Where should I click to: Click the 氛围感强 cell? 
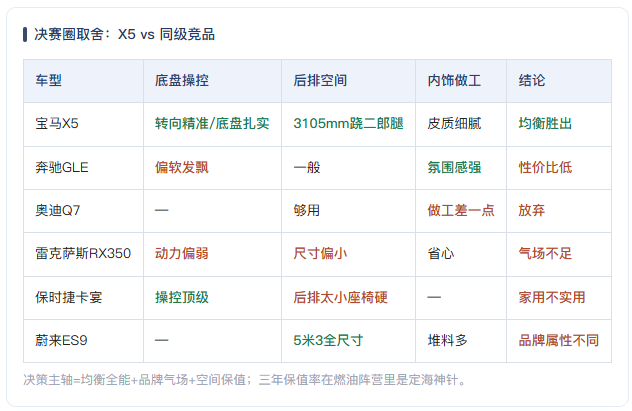pos(461,168)
